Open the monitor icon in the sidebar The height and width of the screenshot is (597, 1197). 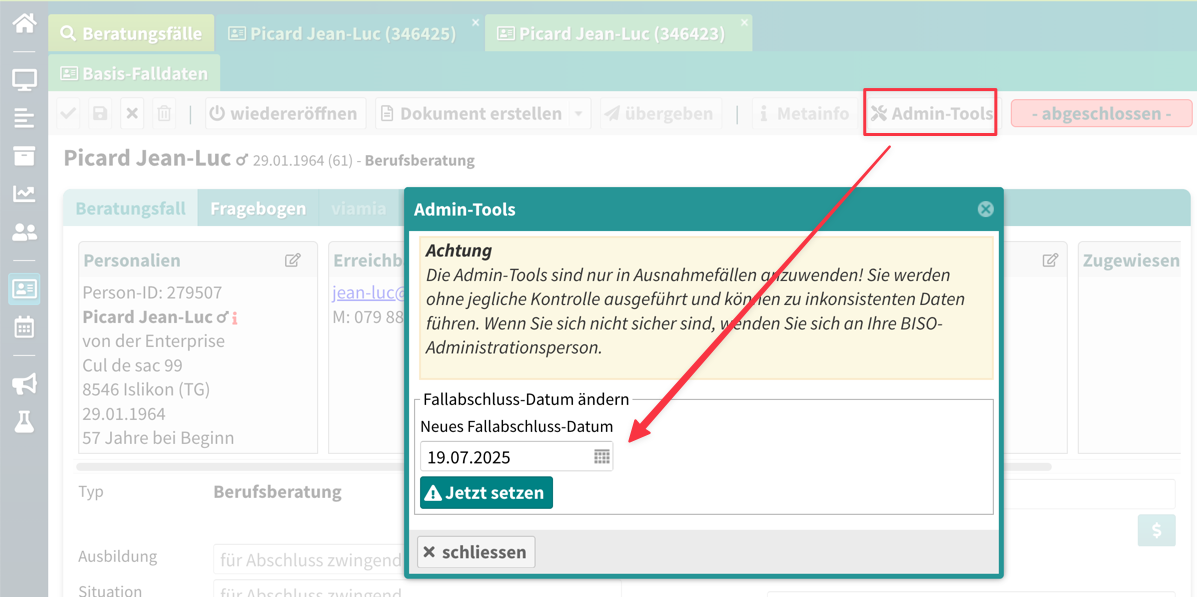[24, 80]
